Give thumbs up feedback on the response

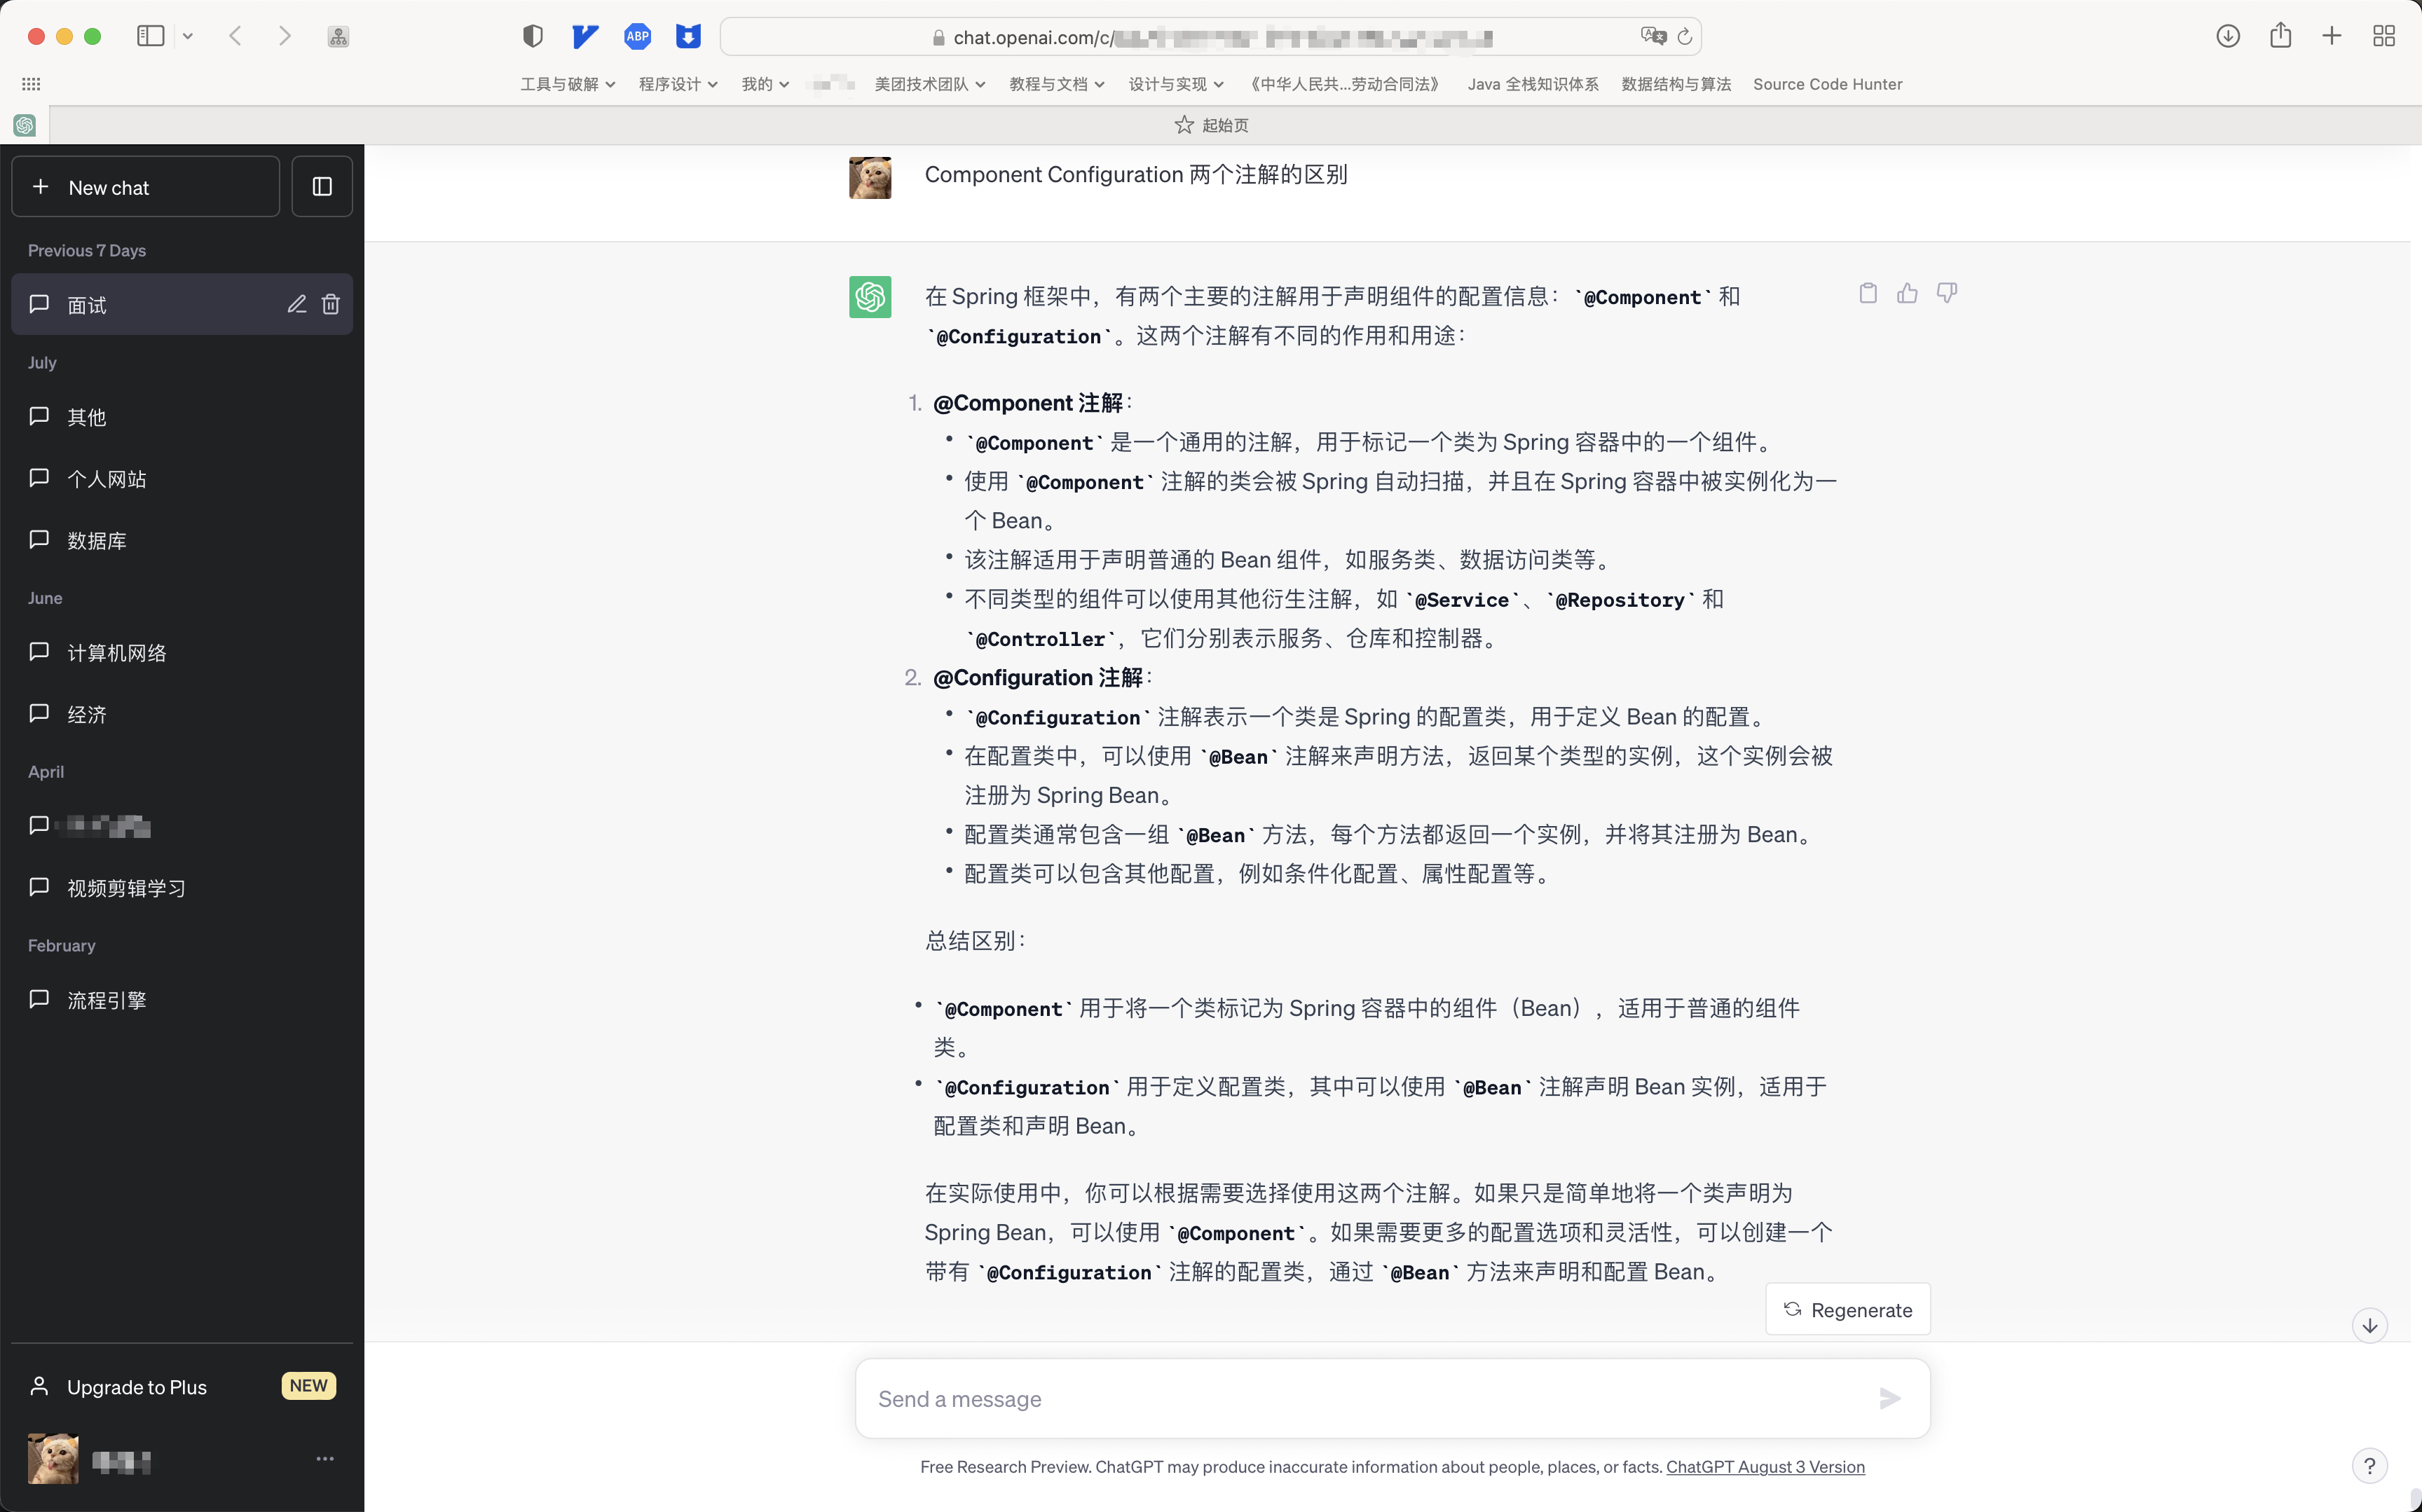[1906, 293]
